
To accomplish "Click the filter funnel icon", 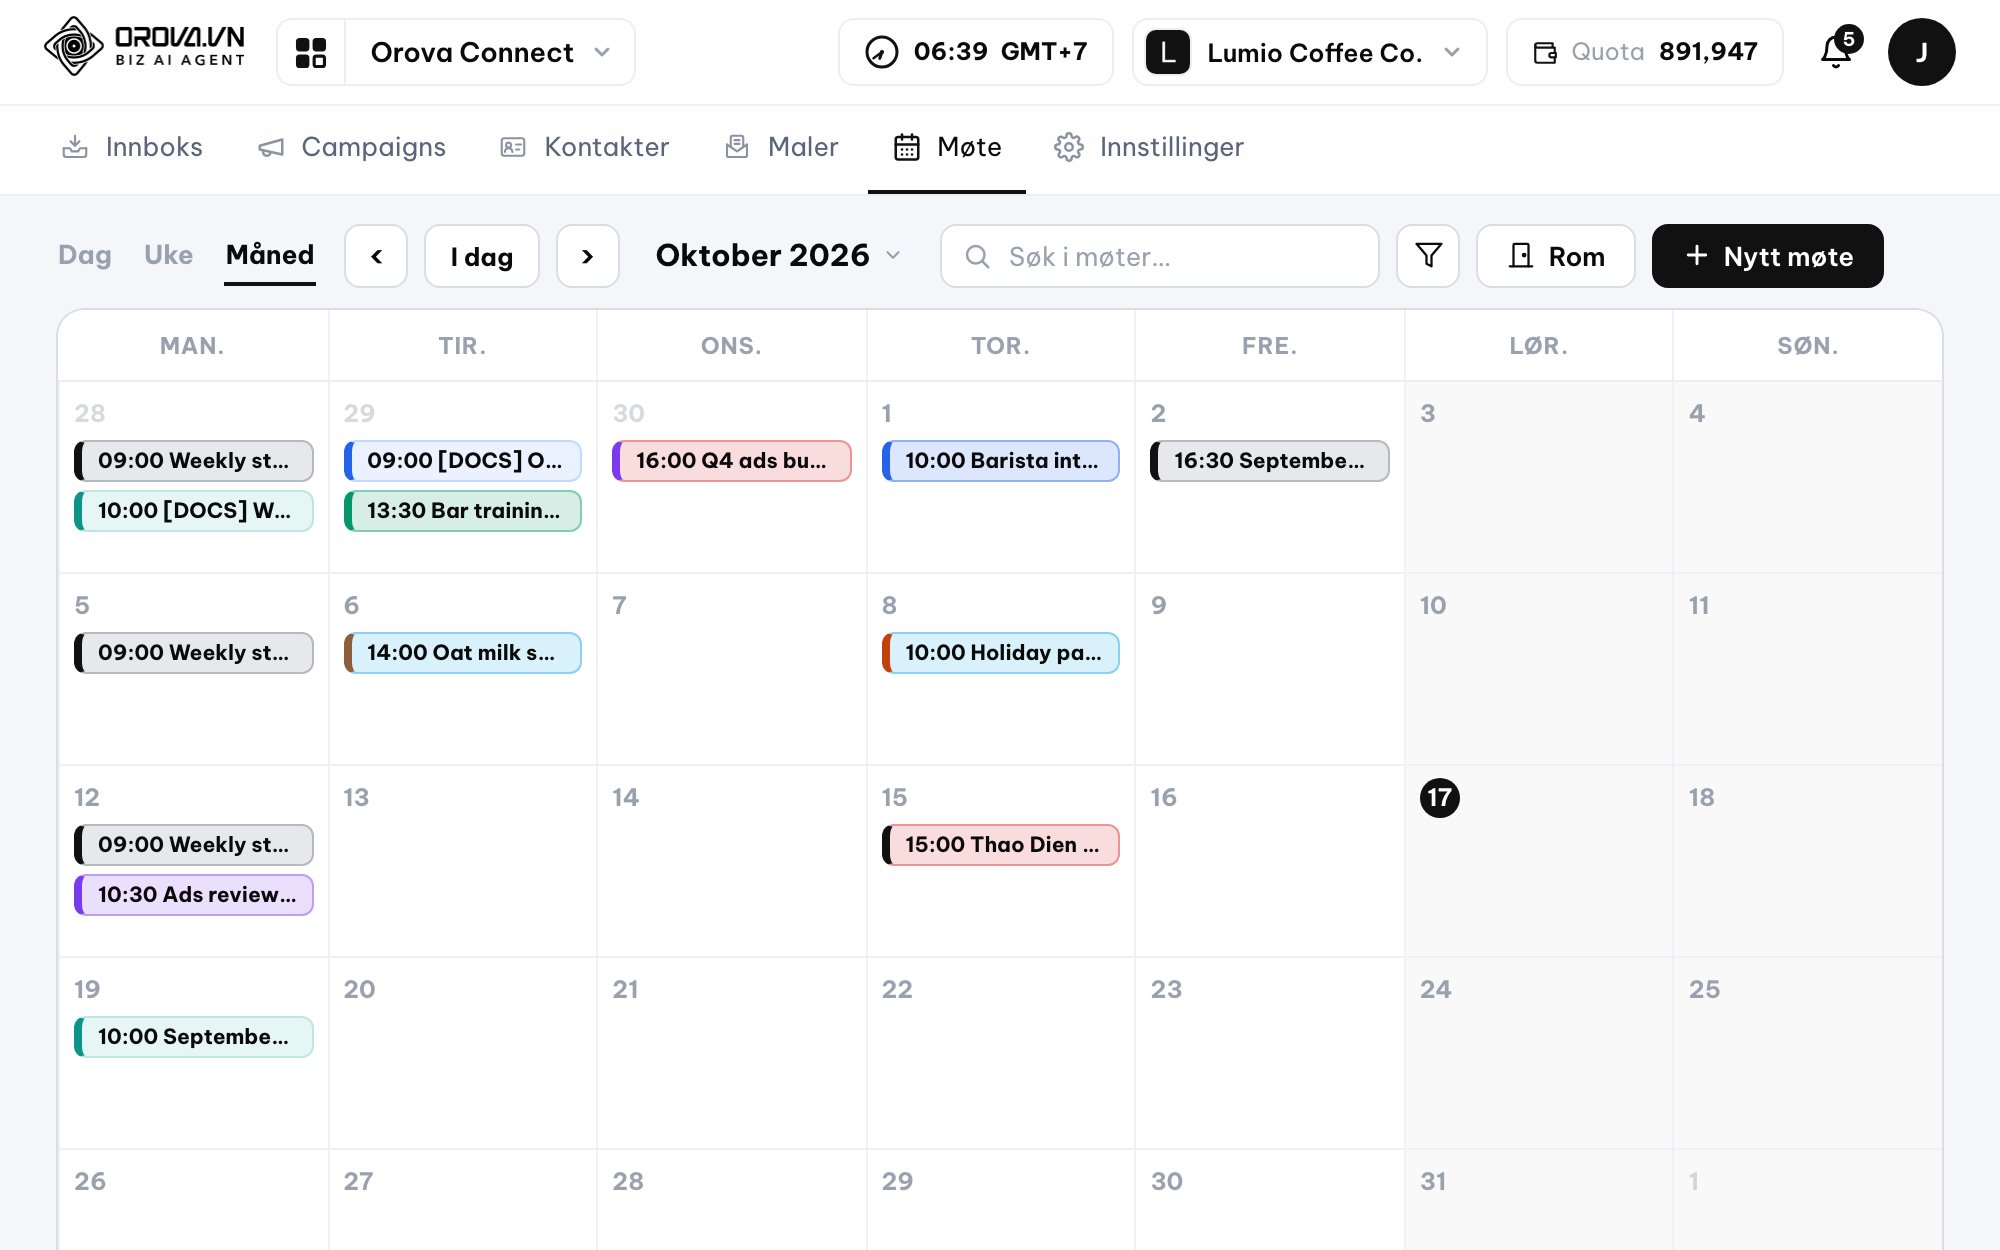I will (1428, 256).
